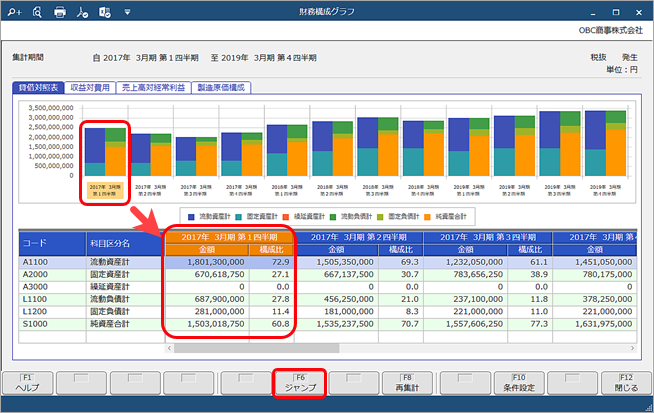Click the 2017年 3月期 第3四半期 chart column
The image size is (654, 413).
click(x=196, y=156)
